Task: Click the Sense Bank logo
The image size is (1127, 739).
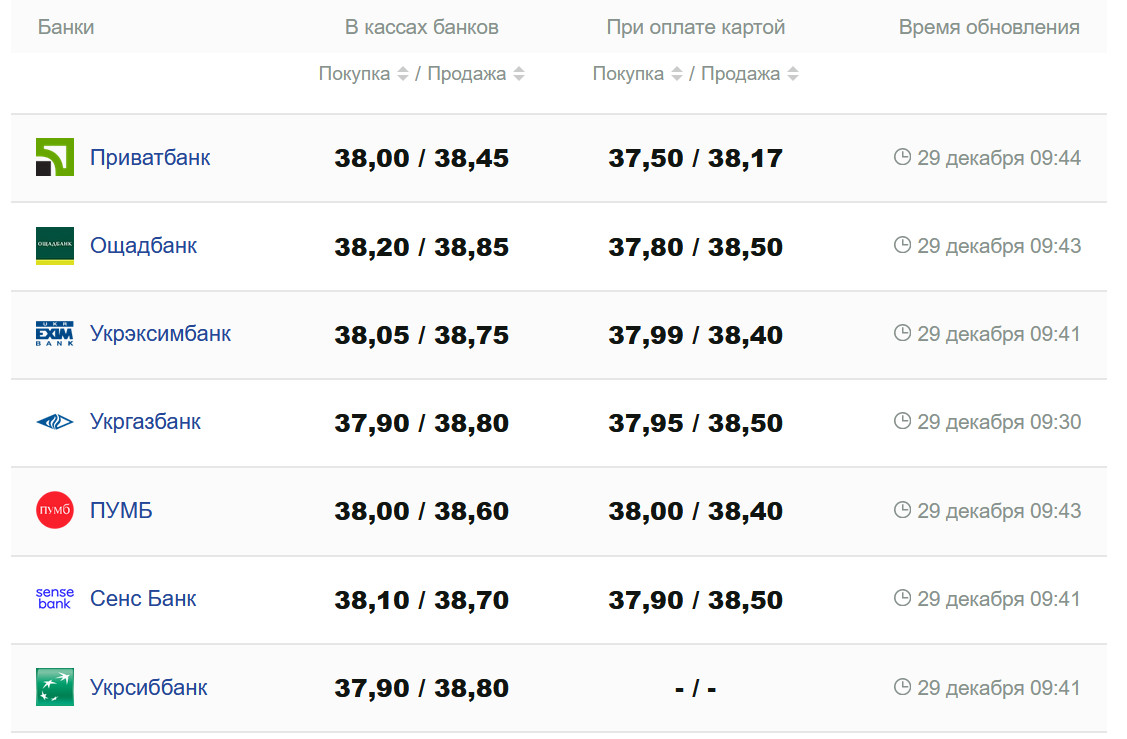Action: (54, 599)
